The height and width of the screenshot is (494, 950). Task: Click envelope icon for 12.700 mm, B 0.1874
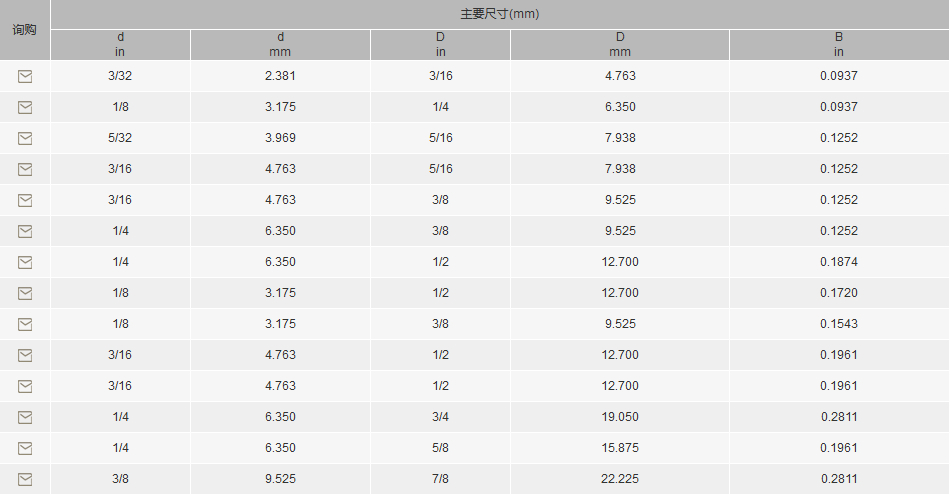pos(25,262)
